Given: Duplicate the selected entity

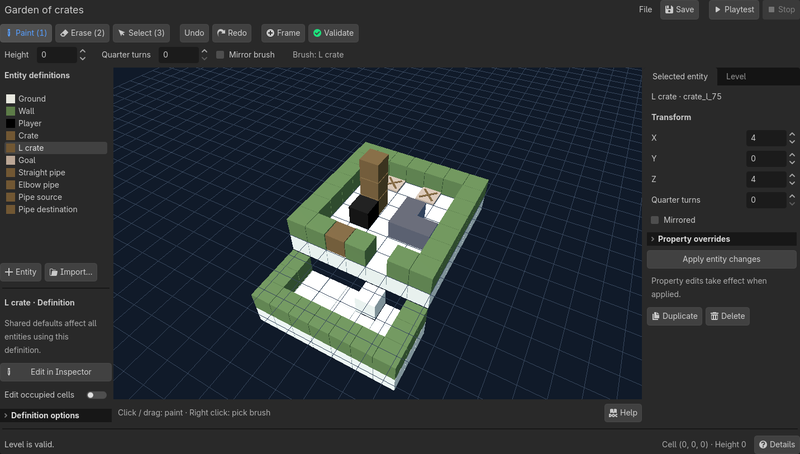Looking at the screenshot, I should 674,316.
